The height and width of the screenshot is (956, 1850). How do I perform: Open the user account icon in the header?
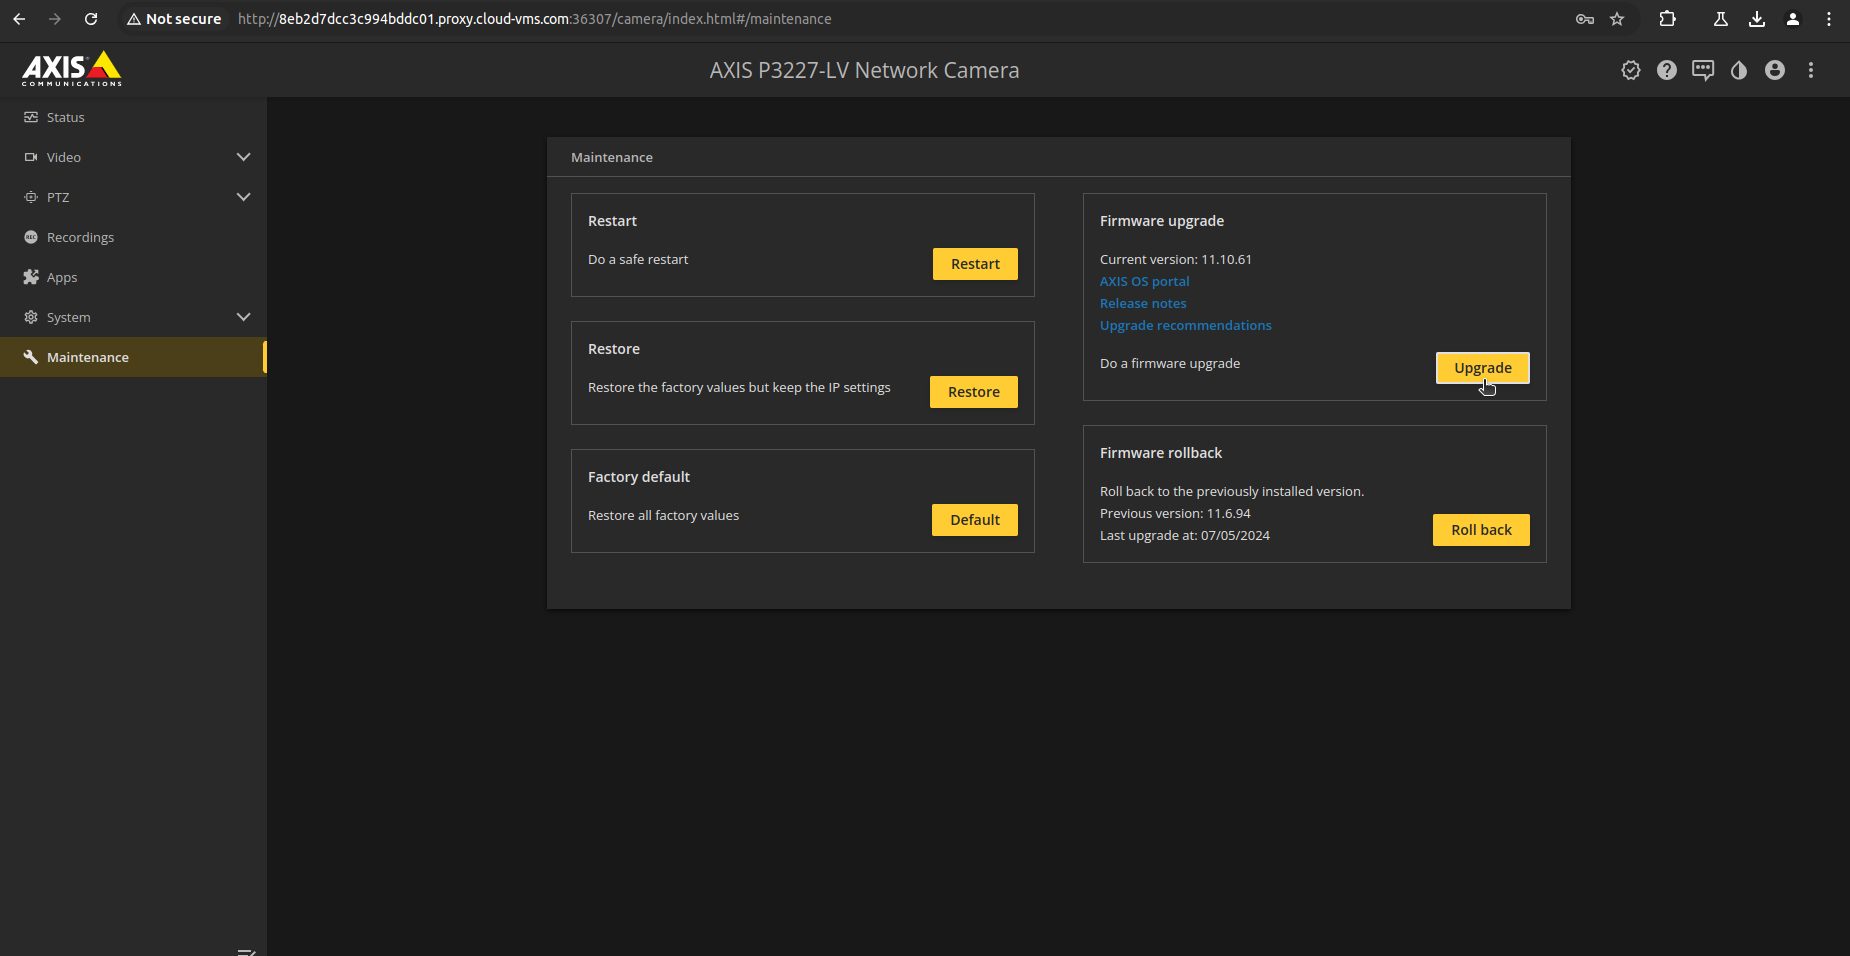coord(1775,70)
